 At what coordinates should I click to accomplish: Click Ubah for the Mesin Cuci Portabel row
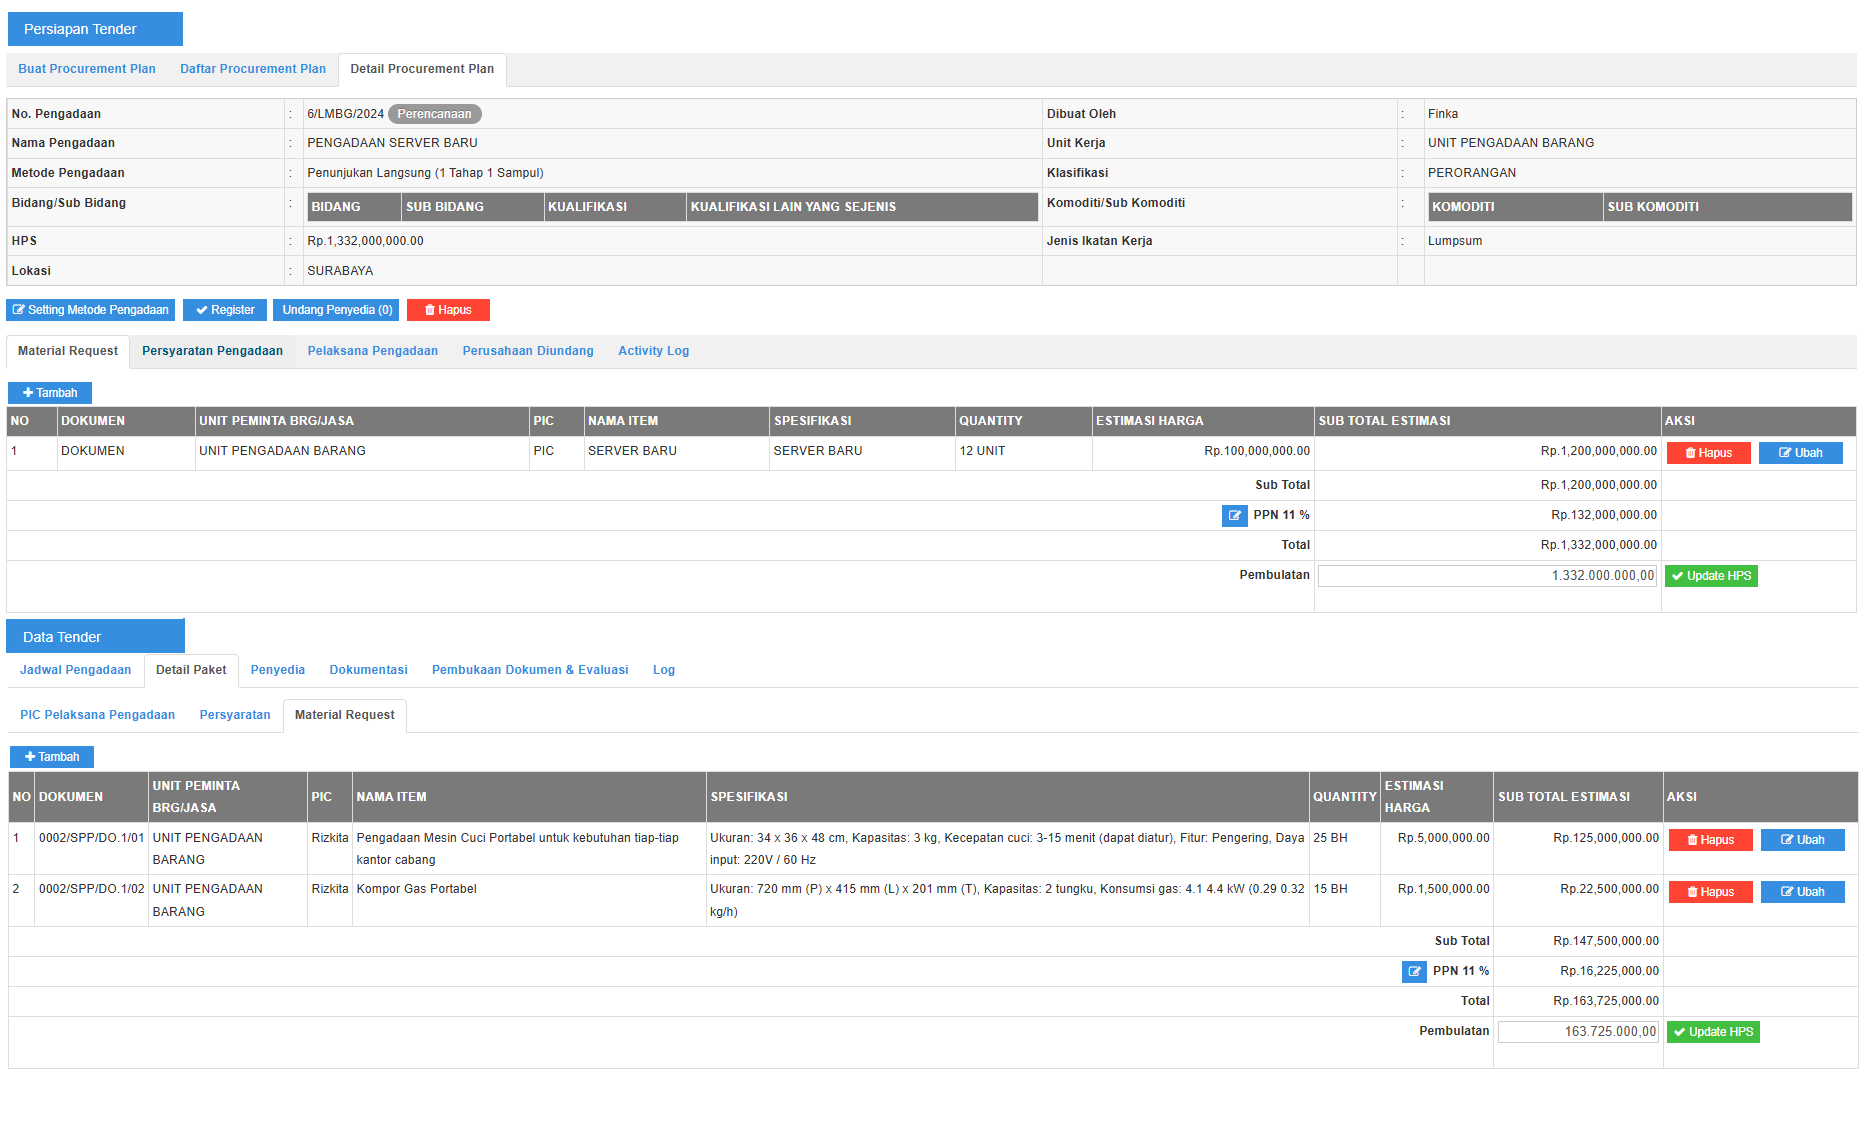pos(1802,840)
